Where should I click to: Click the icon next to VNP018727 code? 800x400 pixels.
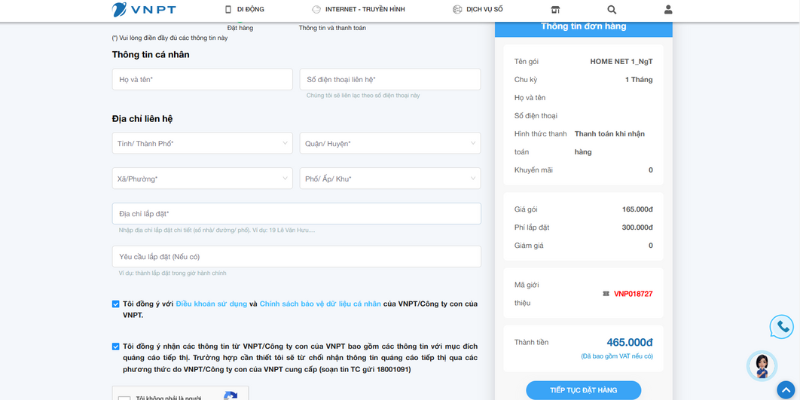pyautogui.click(x=606, y=294)
